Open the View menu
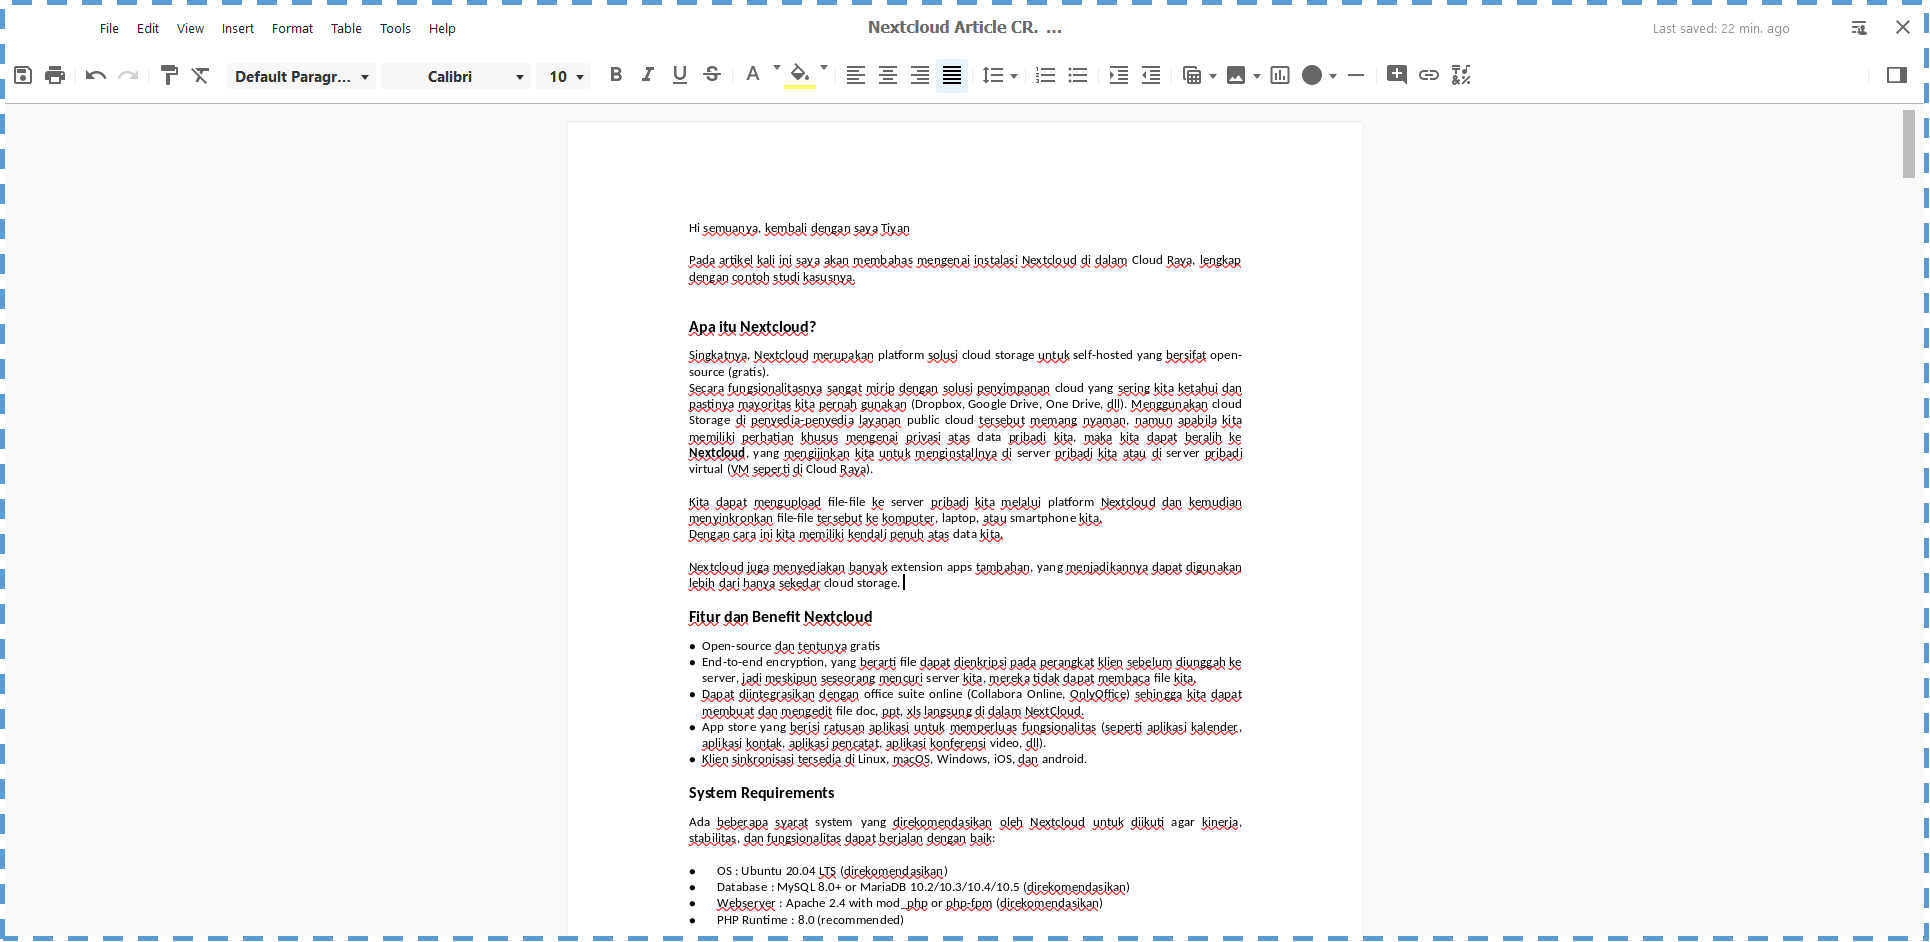 pos(190,28)
